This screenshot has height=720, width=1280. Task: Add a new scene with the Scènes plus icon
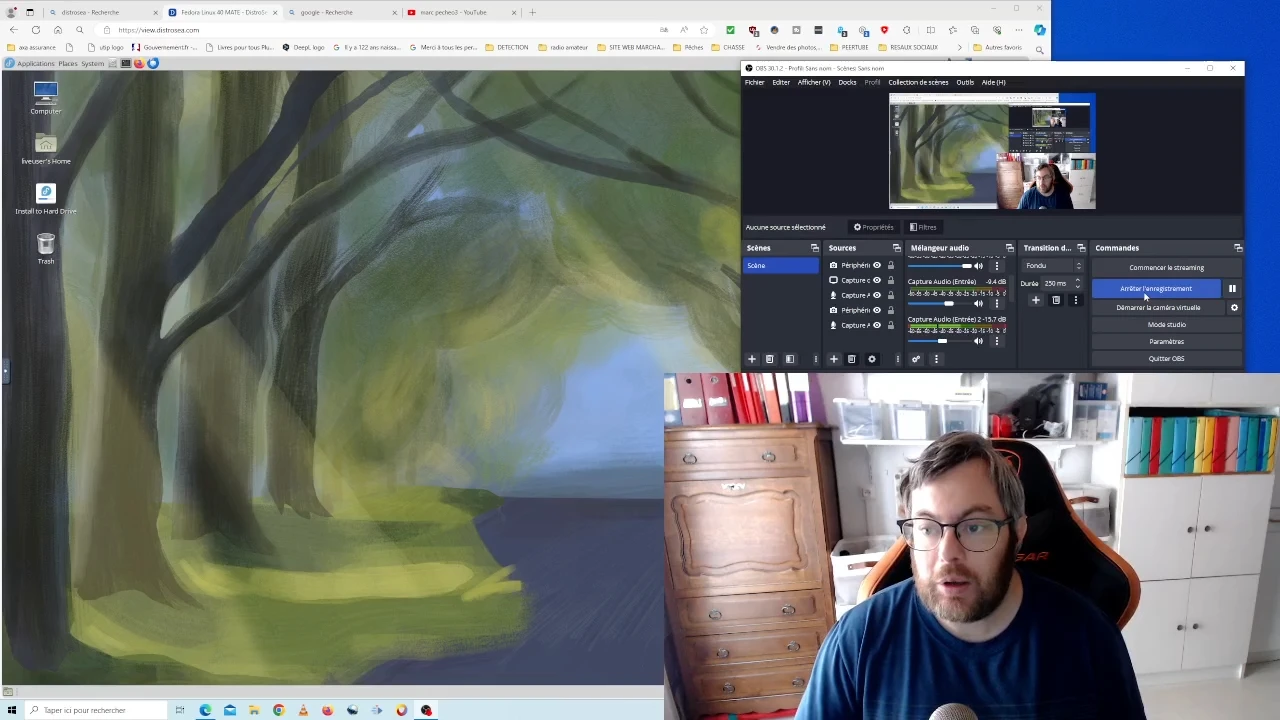click(x=752, y=359)
